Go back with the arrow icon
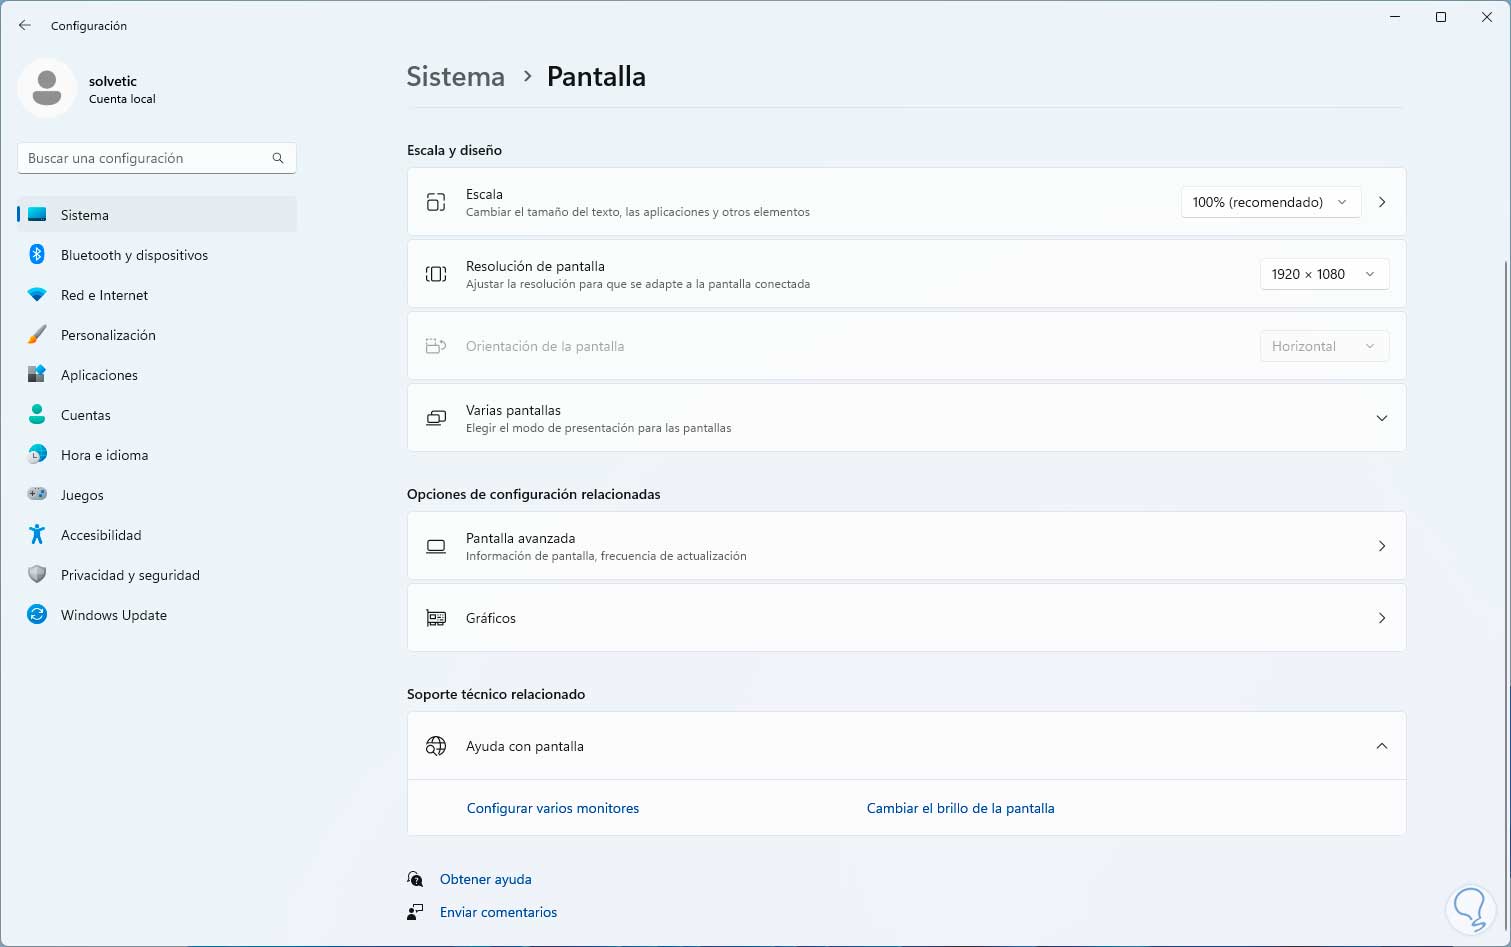Screen dimensions: 1511x947 point(25,25)
